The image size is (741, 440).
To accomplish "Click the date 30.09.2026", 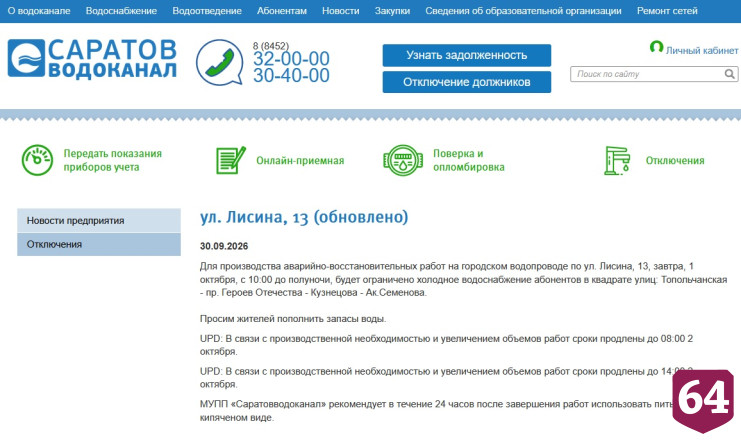I will pos(224,246).
